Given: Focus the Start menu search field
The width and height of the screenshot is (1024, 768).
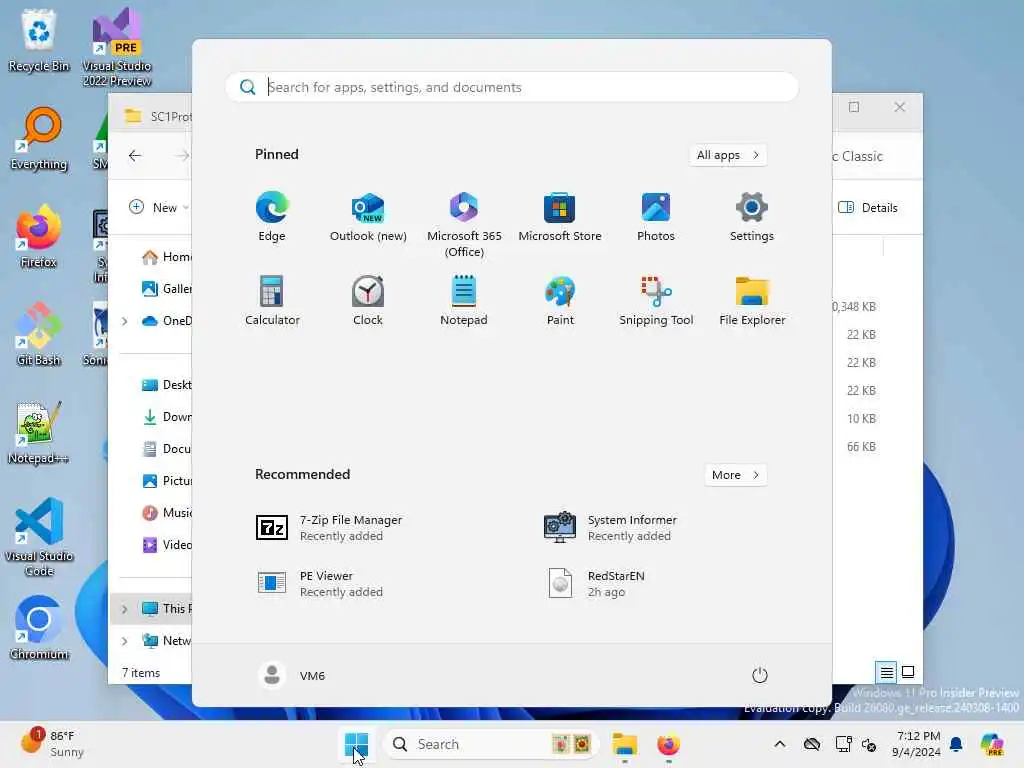Looking at the screenshot, I should (x=511, y=87).
